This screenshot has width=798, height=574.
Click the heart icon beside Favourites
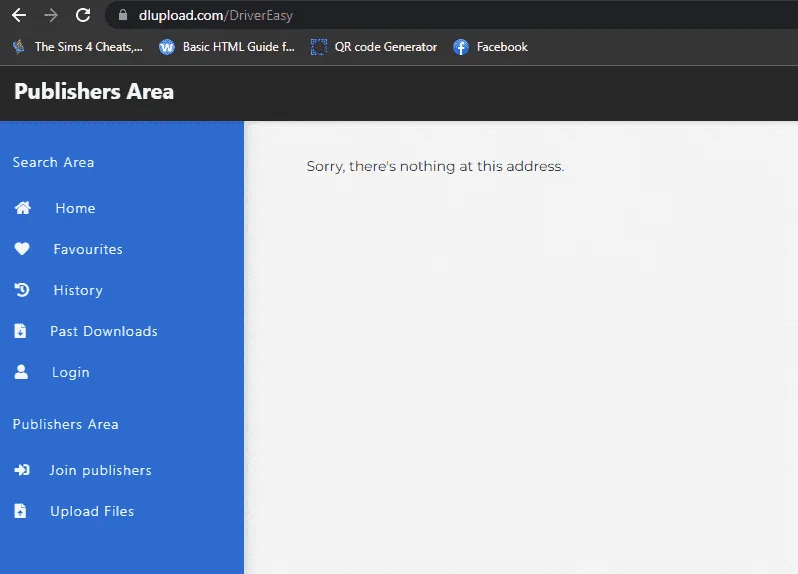coord(22,248)
